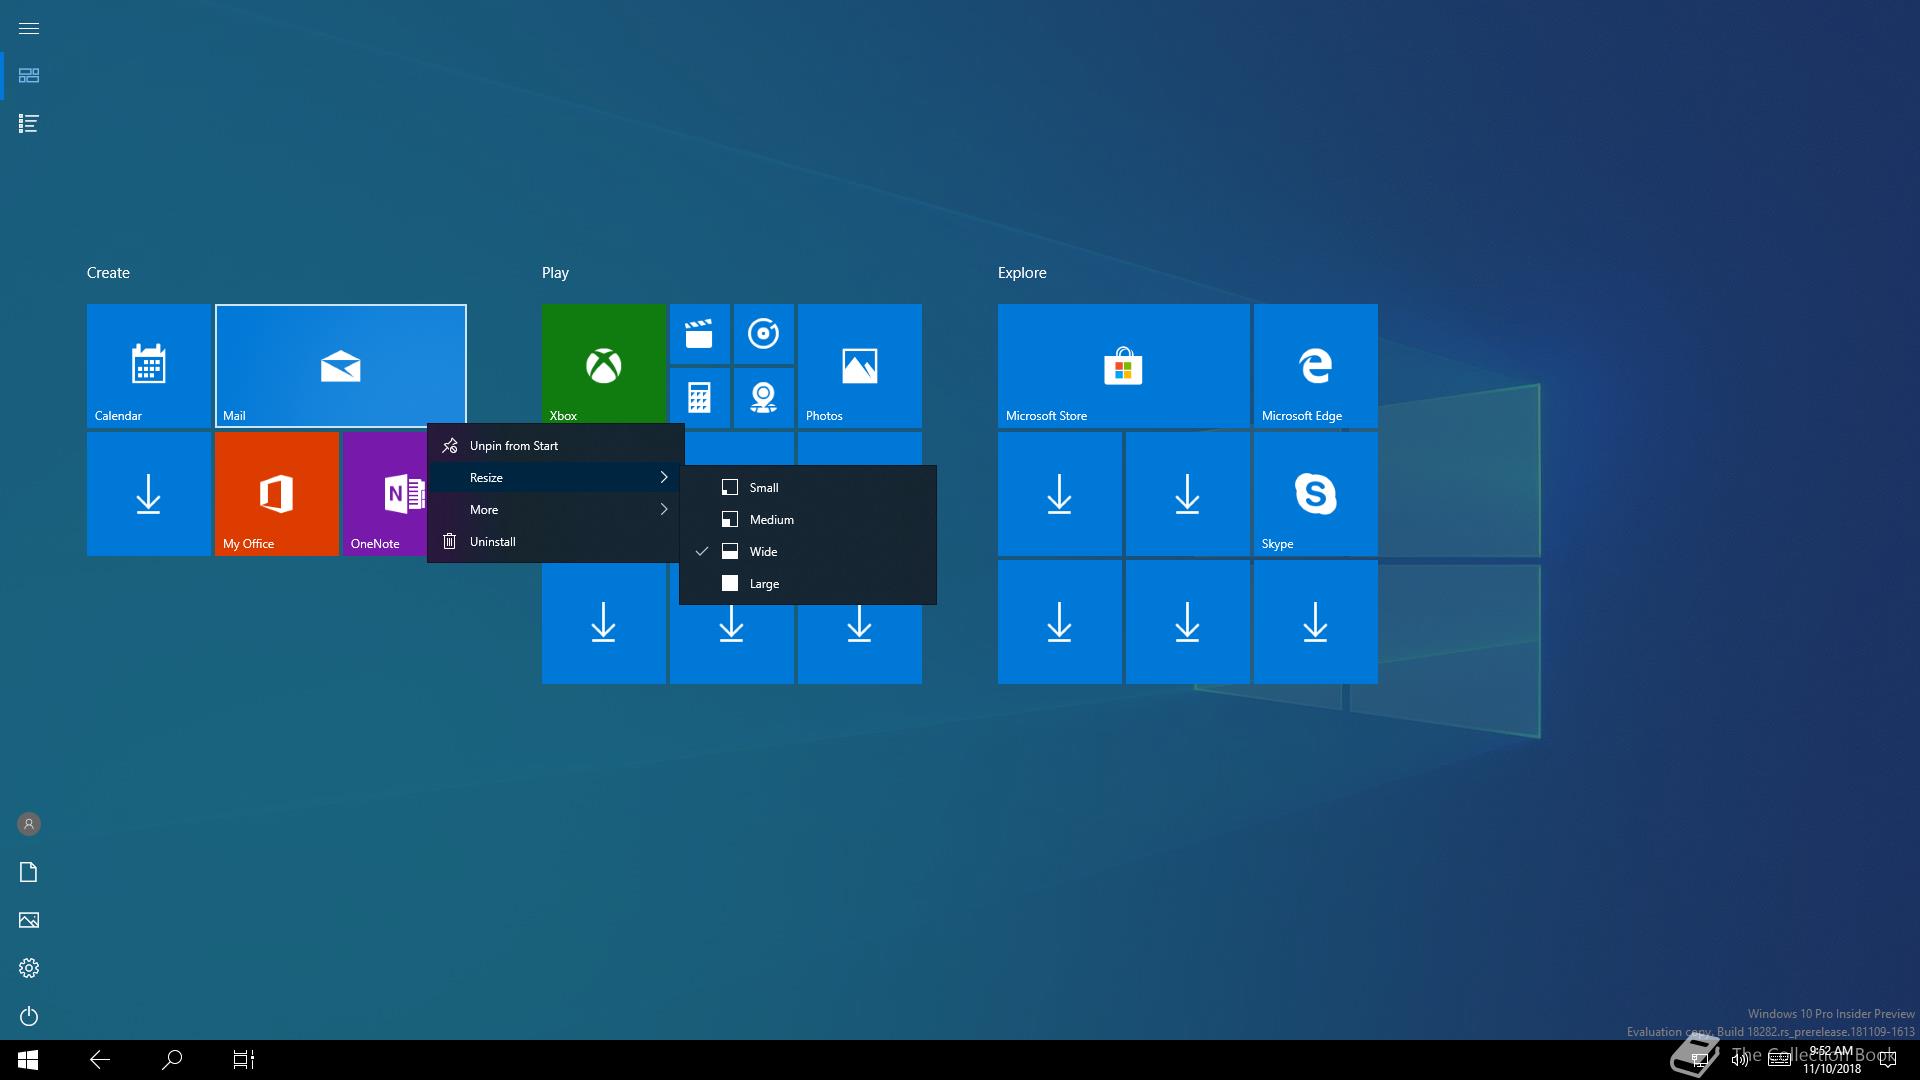Select Large tile size
Viewport: 1920px width, 1080px height.
tap(808, 584)
